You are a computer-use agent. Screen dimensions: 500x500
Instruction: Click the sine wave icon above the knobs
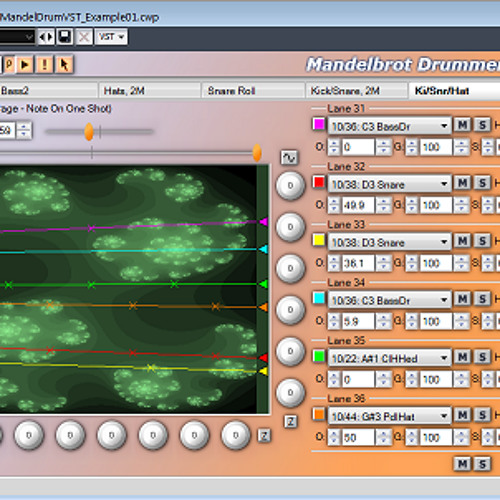tap(289, 157)
